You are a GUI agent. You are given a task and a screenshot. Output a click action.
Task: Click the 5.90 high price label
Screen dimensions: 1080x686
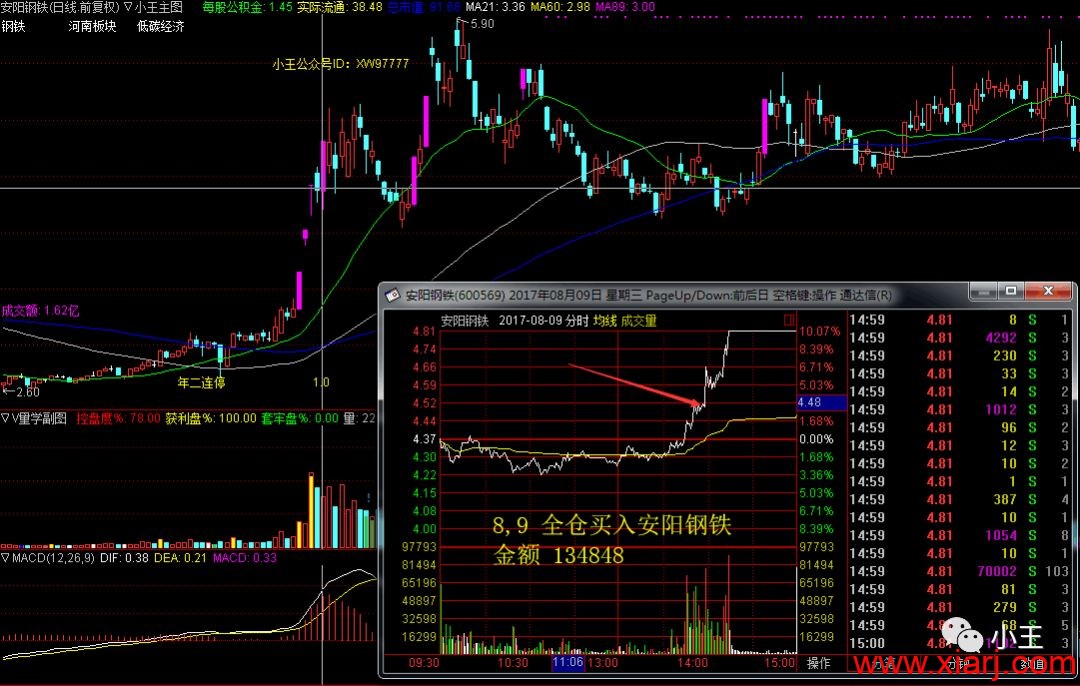(482, 23)
